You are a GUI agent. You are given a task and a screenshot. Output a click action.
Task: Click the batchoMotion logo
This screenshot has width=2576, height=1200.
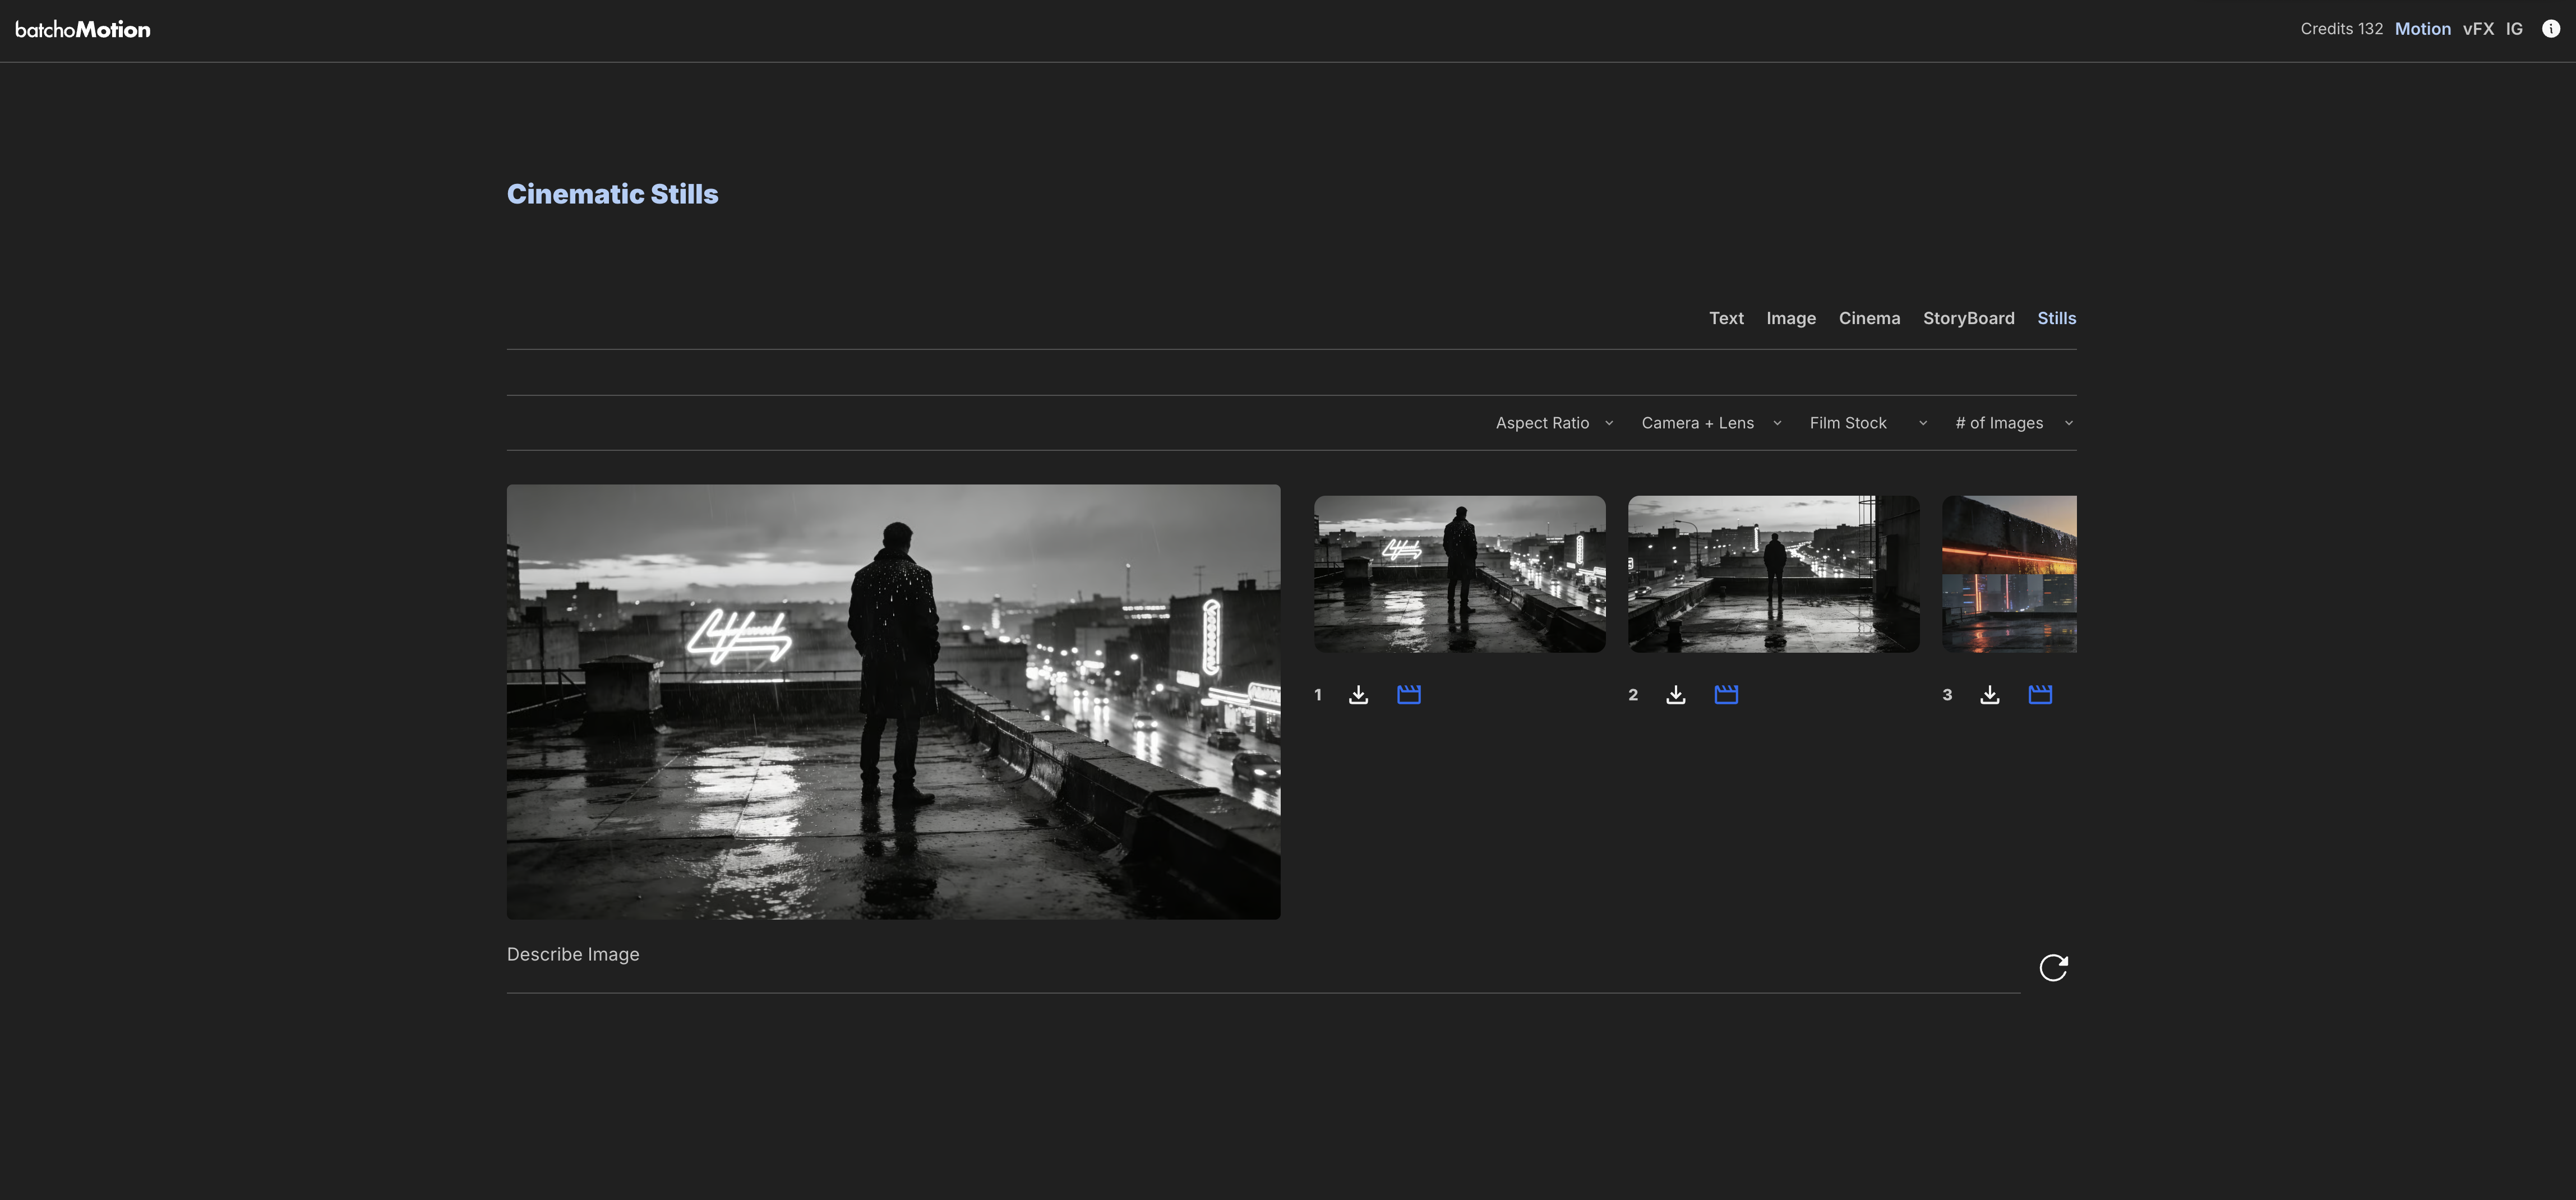tap(84, 29)
